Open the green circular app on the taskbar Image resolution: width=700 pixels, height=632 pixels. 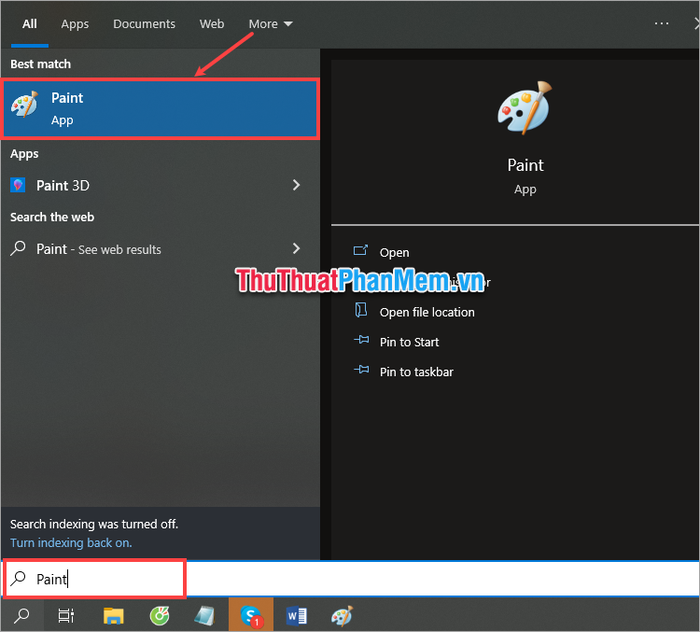pos(159,615)
